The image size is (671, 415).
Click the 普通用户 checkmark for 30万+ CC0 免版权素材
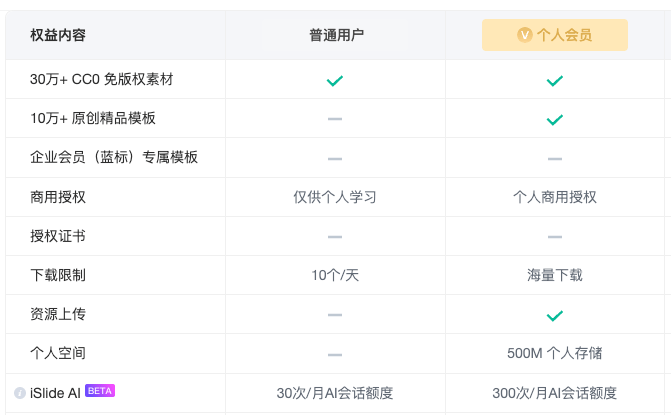[335, 80]
